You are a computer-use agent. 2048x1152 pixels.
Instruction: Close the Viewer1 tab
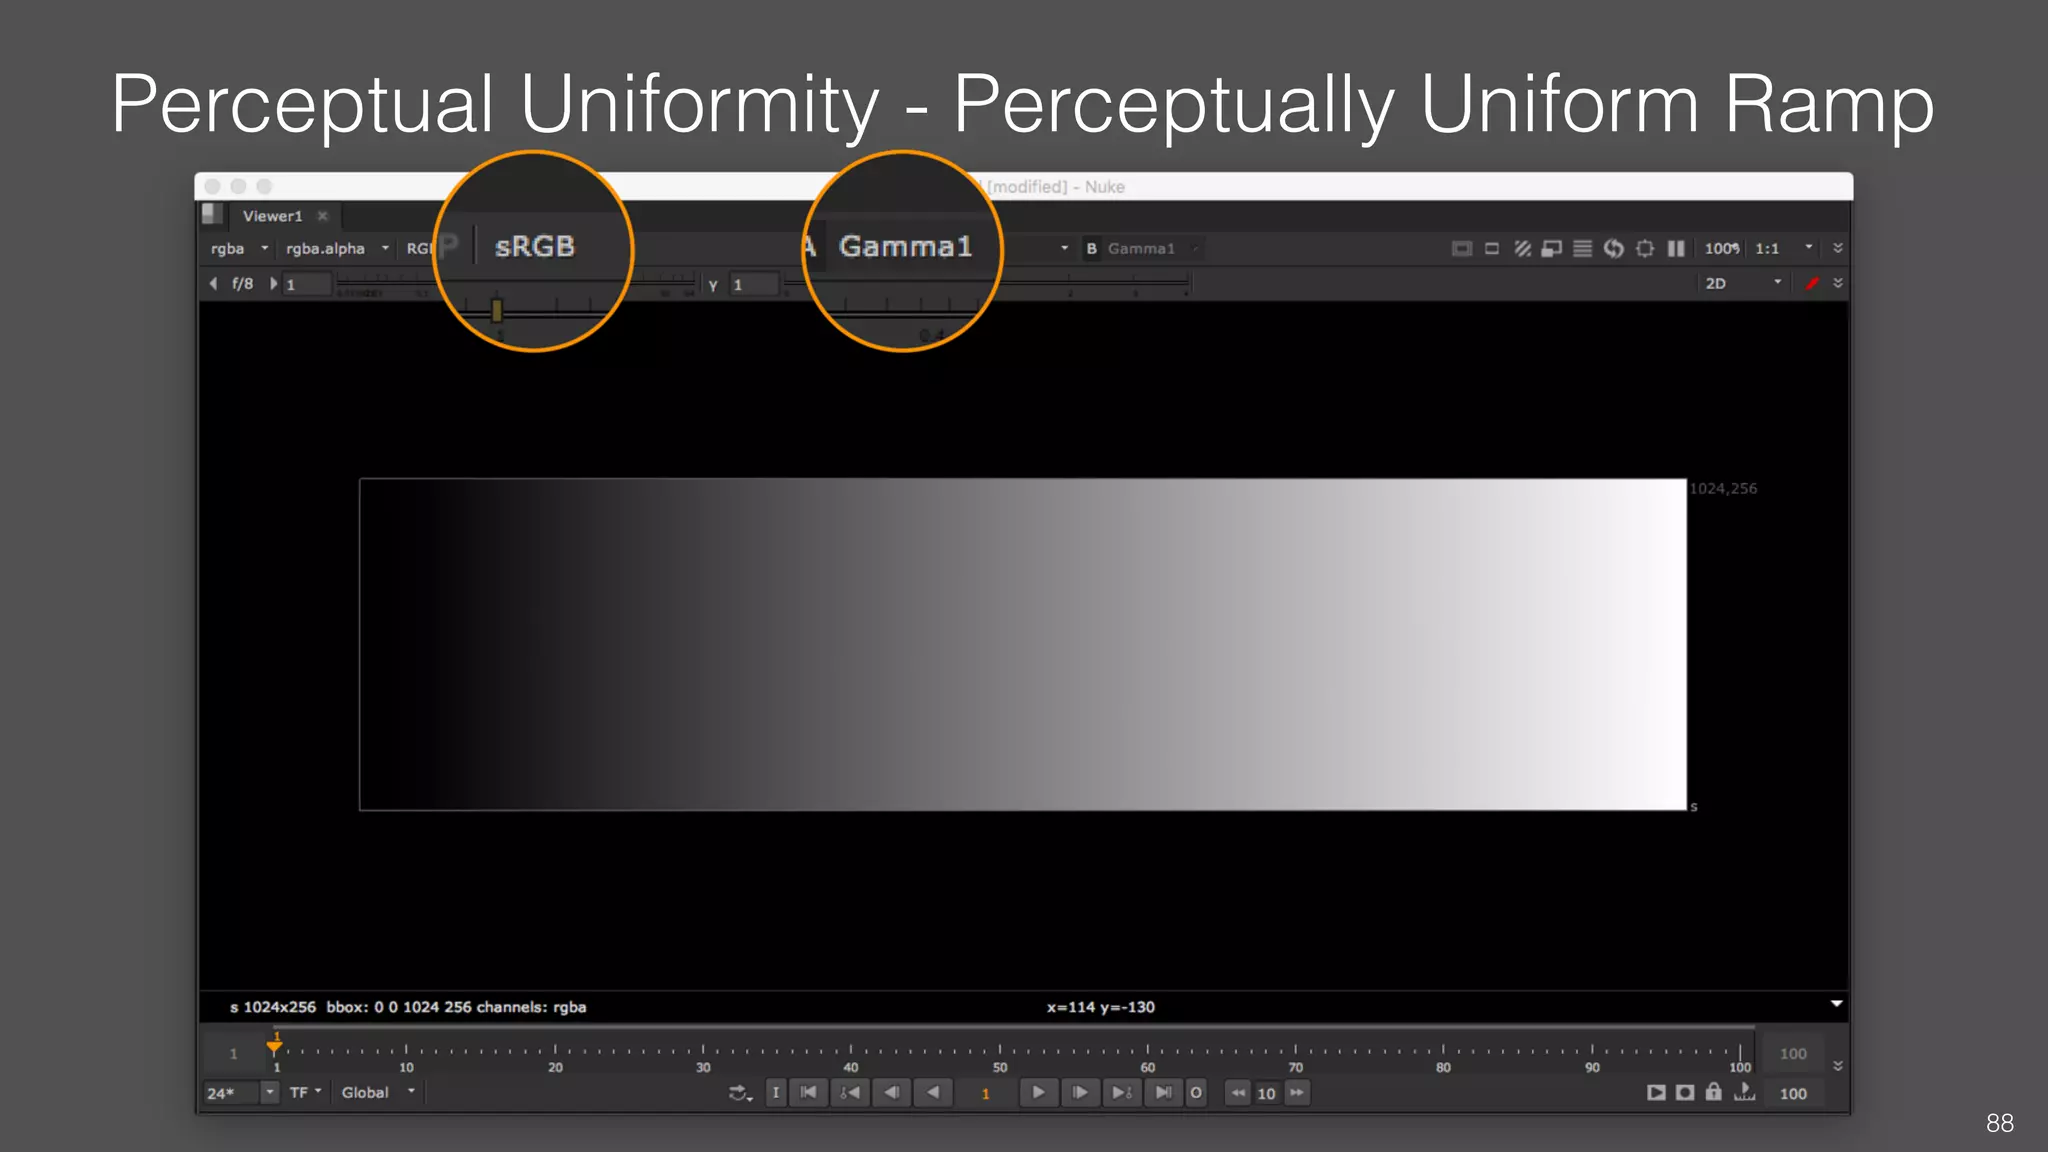[323, 216]
